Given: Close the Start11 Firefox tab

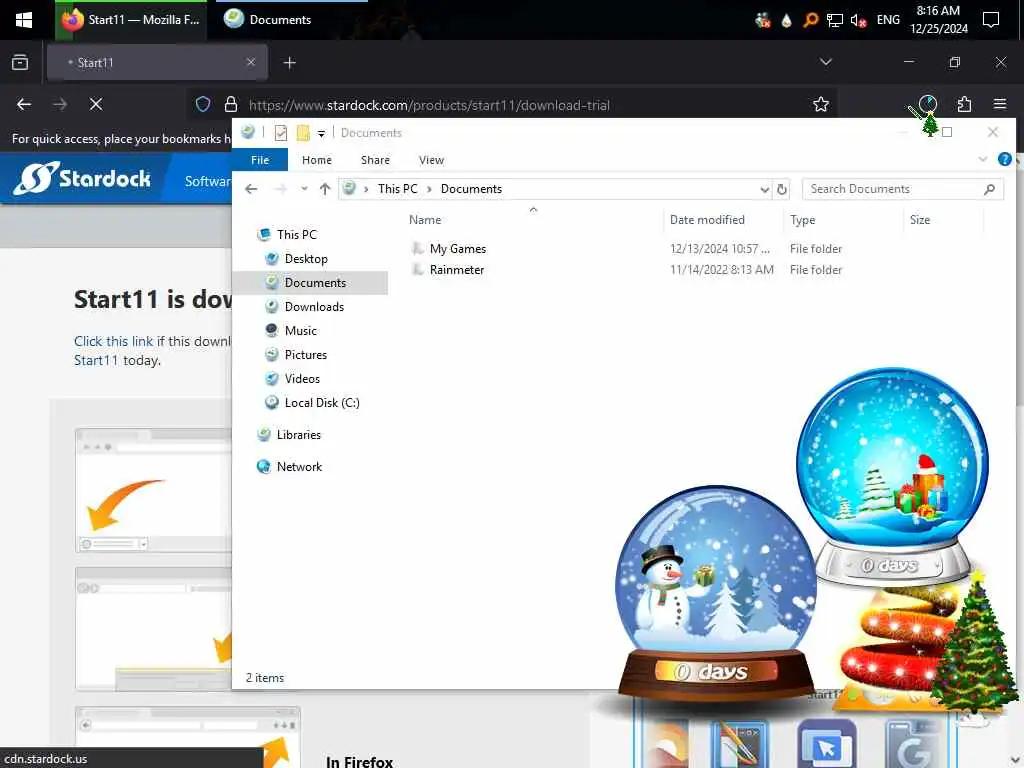Looking at the screenshot, I should point(251,62).
